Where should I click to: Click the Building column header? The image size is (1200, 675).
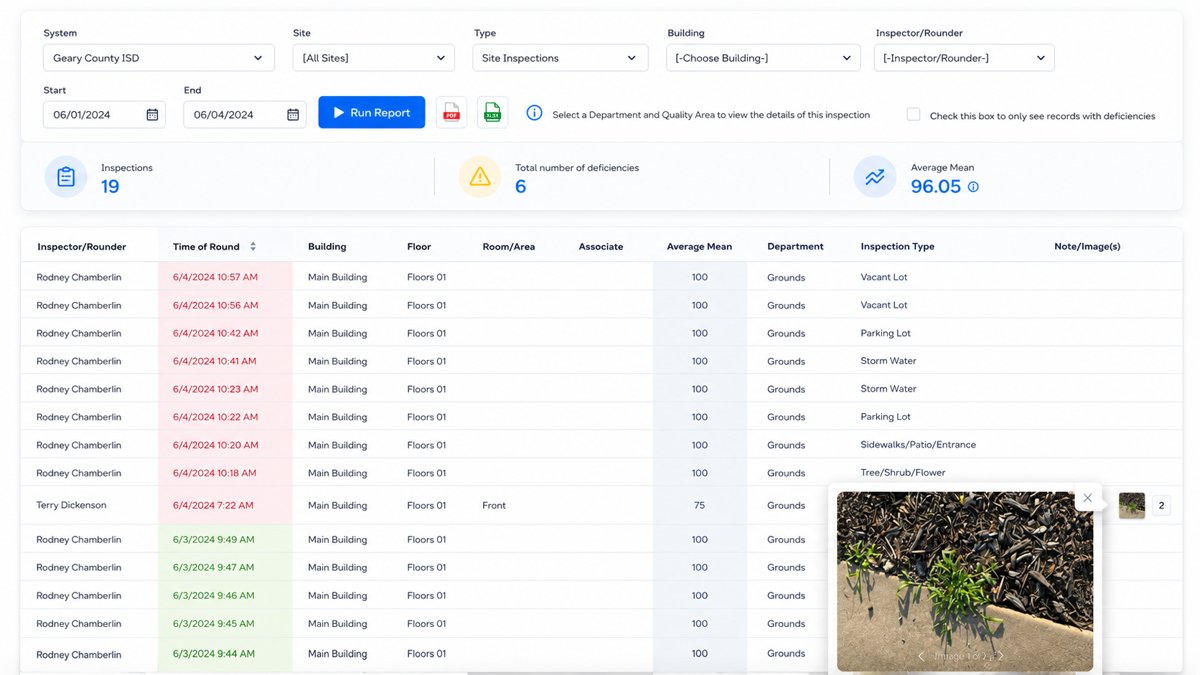[x=327, y=246]
